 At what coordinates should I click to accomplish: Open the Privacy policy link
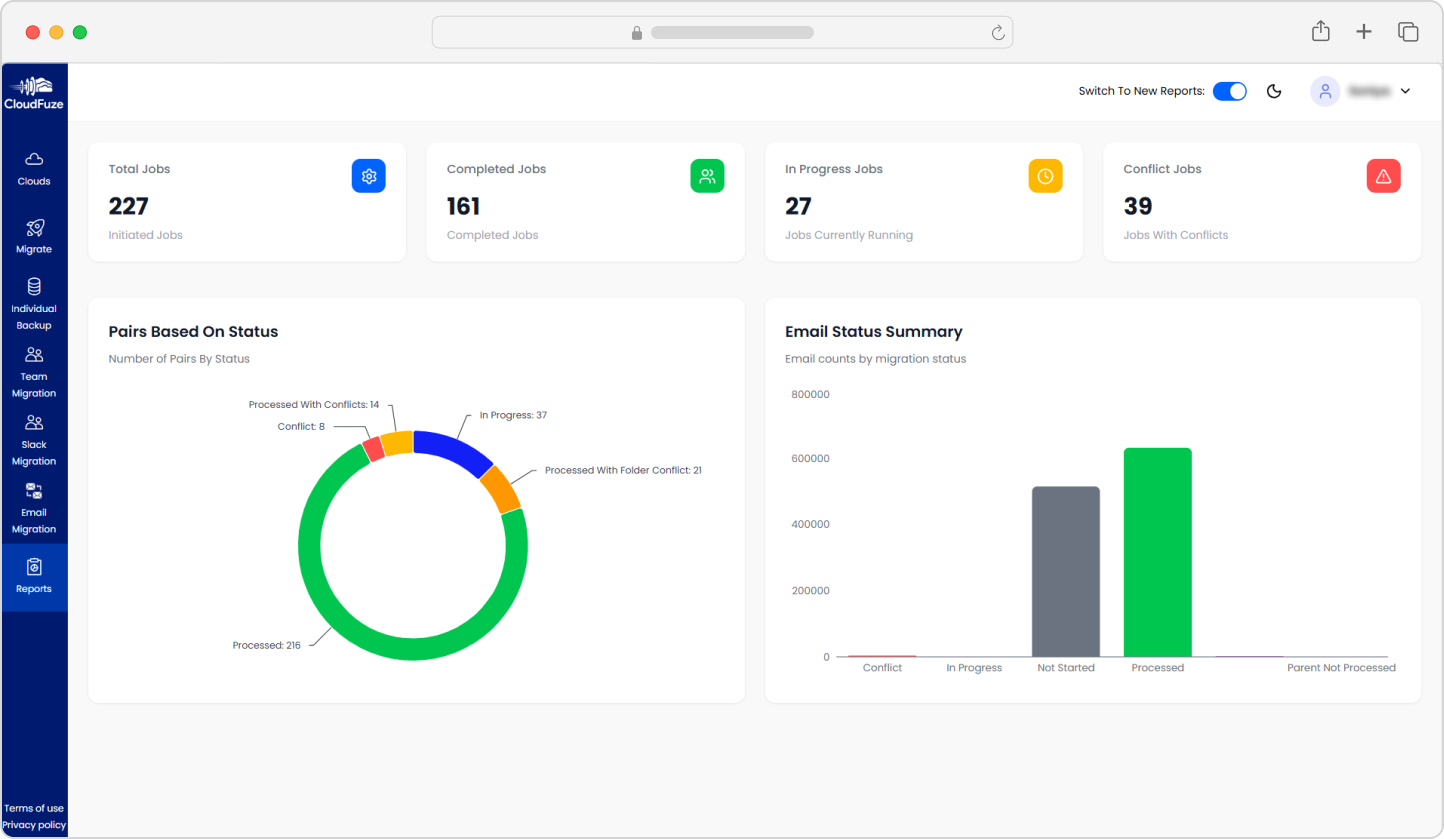34,825
